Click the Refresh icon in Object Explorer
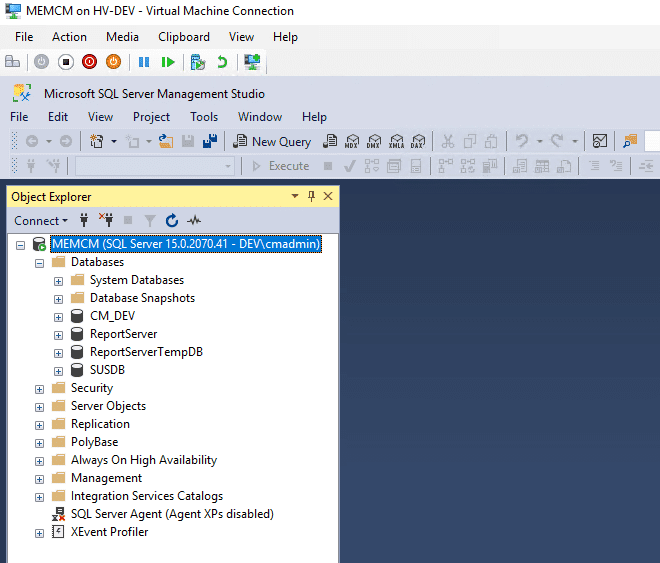This screenshot has width=660, height=563. click(x=172, y=220)
